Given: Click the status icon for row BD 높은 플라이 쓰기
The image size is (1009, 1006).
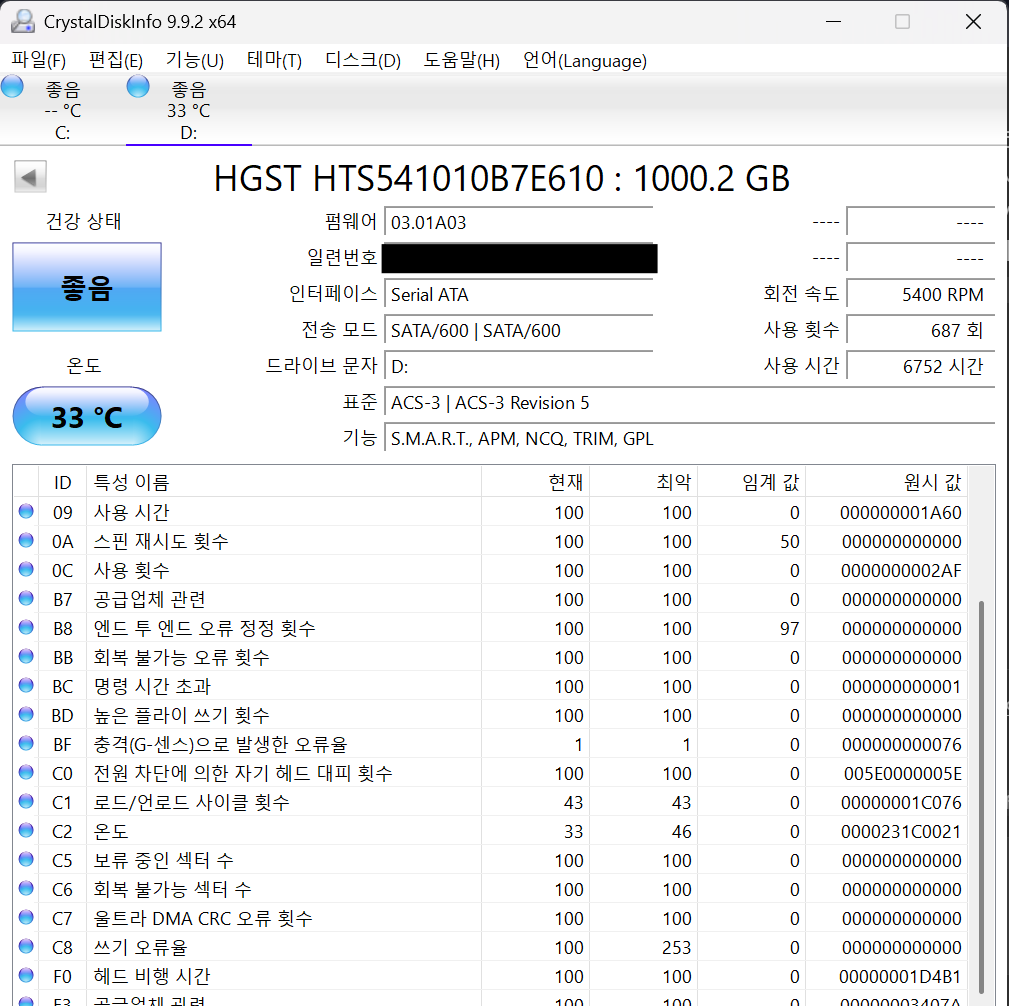Looking at the screenshot, I should click(26, 714).
